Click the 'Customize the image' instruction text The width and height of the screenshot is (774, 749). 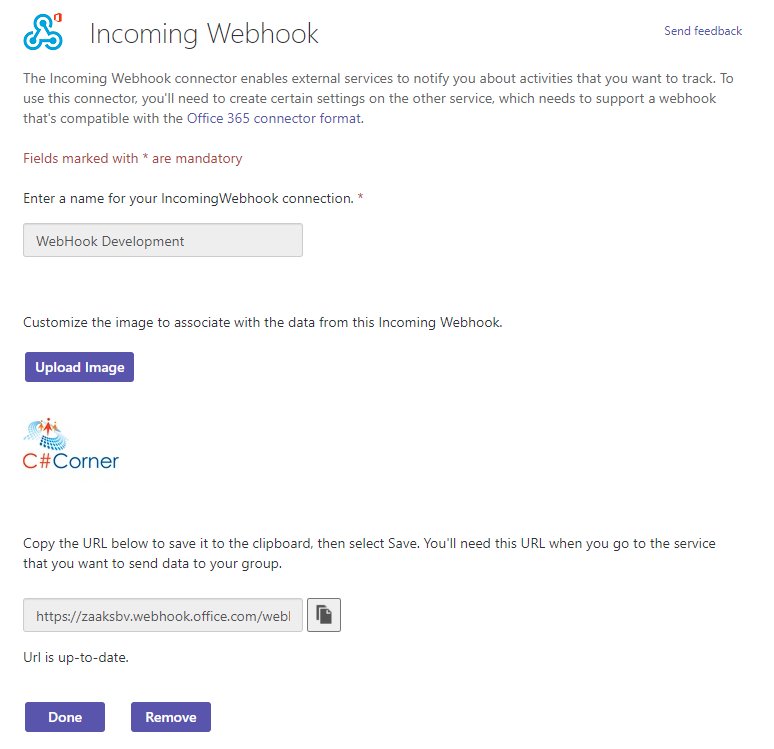[263, 322]
